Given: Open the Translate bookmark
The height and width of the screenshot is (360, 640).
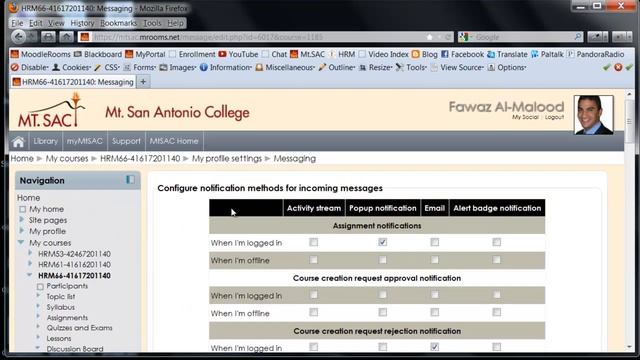Looking at the screenshot, I should (507, 54).
